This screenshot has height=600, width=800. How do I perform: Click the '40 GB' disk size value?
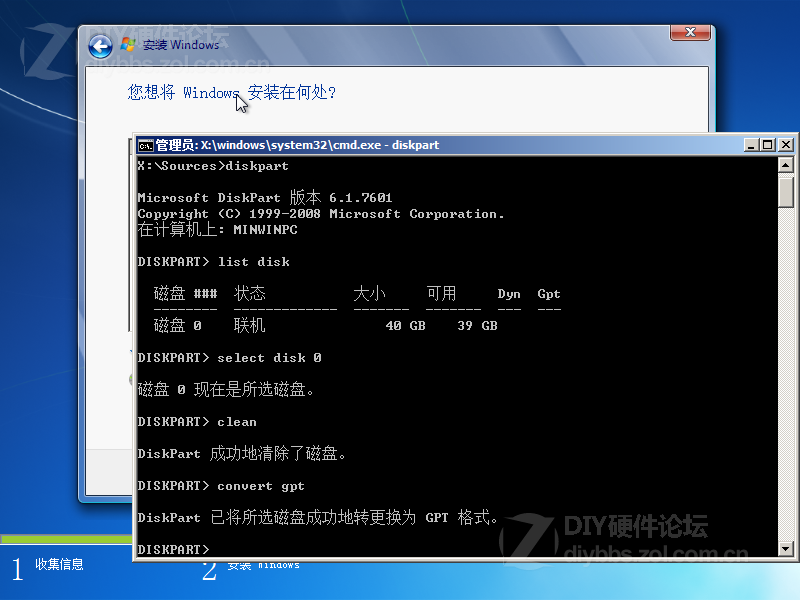(x=406, y=326)
